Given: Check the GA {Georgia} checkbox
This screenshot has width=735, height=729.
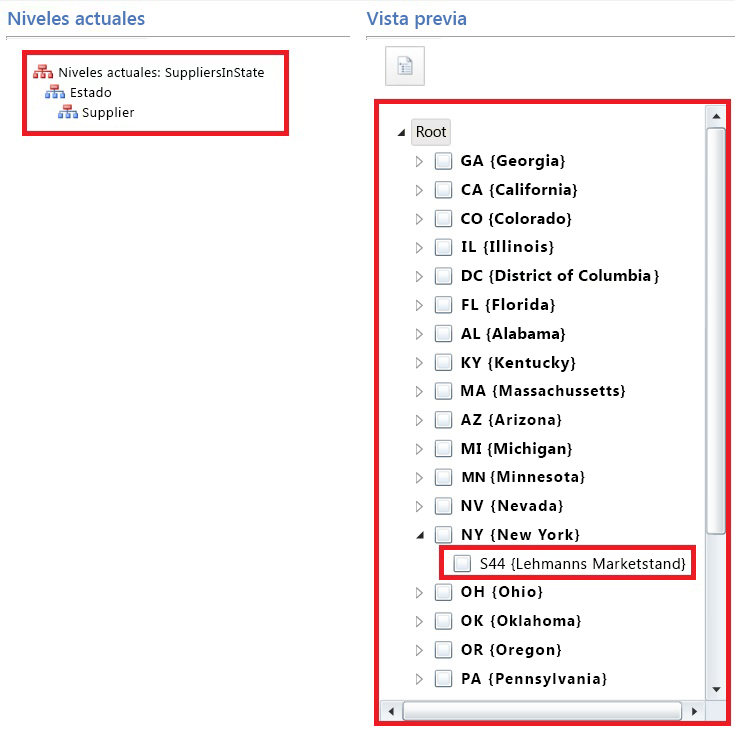Looking at the screenshot, I should (x=443, y=161).
